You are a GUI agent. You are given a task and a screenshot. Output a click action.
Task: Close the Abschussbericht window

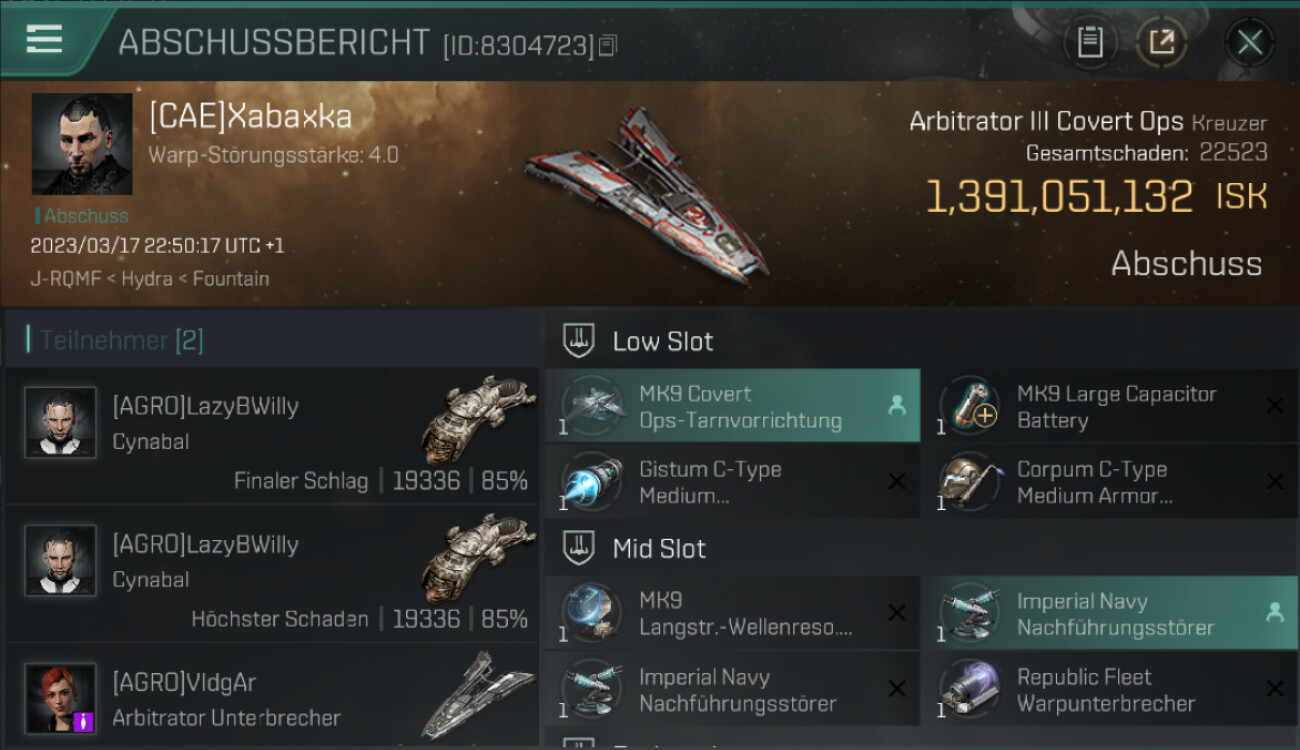pos(1250,42)
